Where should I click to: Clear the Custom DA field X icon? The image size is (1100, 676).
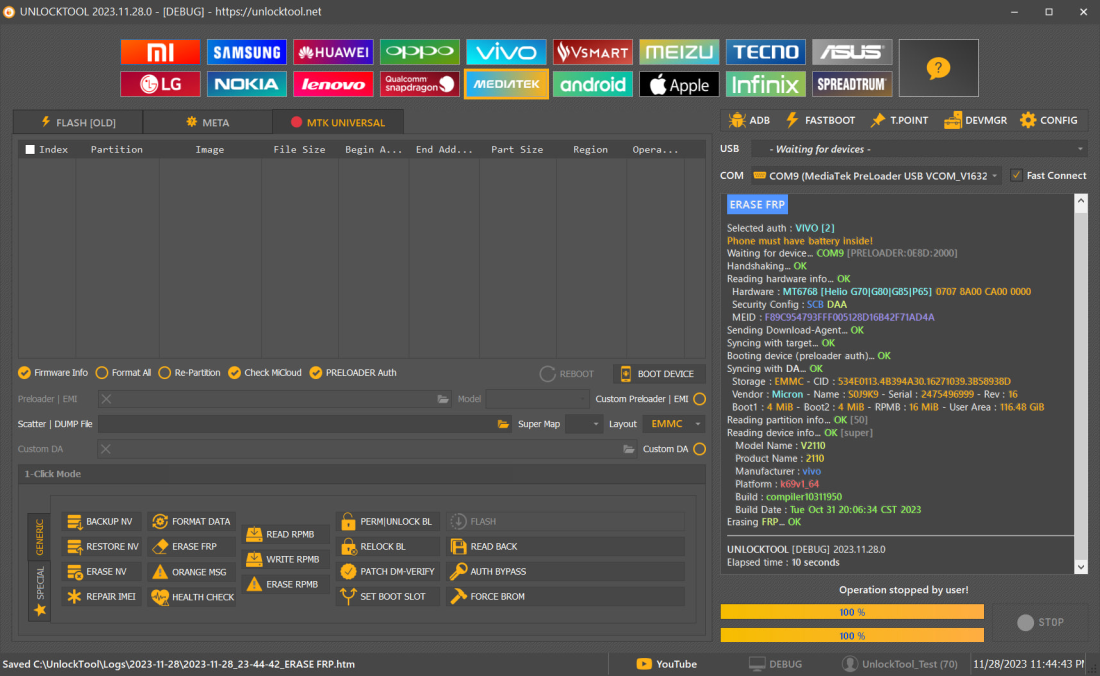[106, 449]
